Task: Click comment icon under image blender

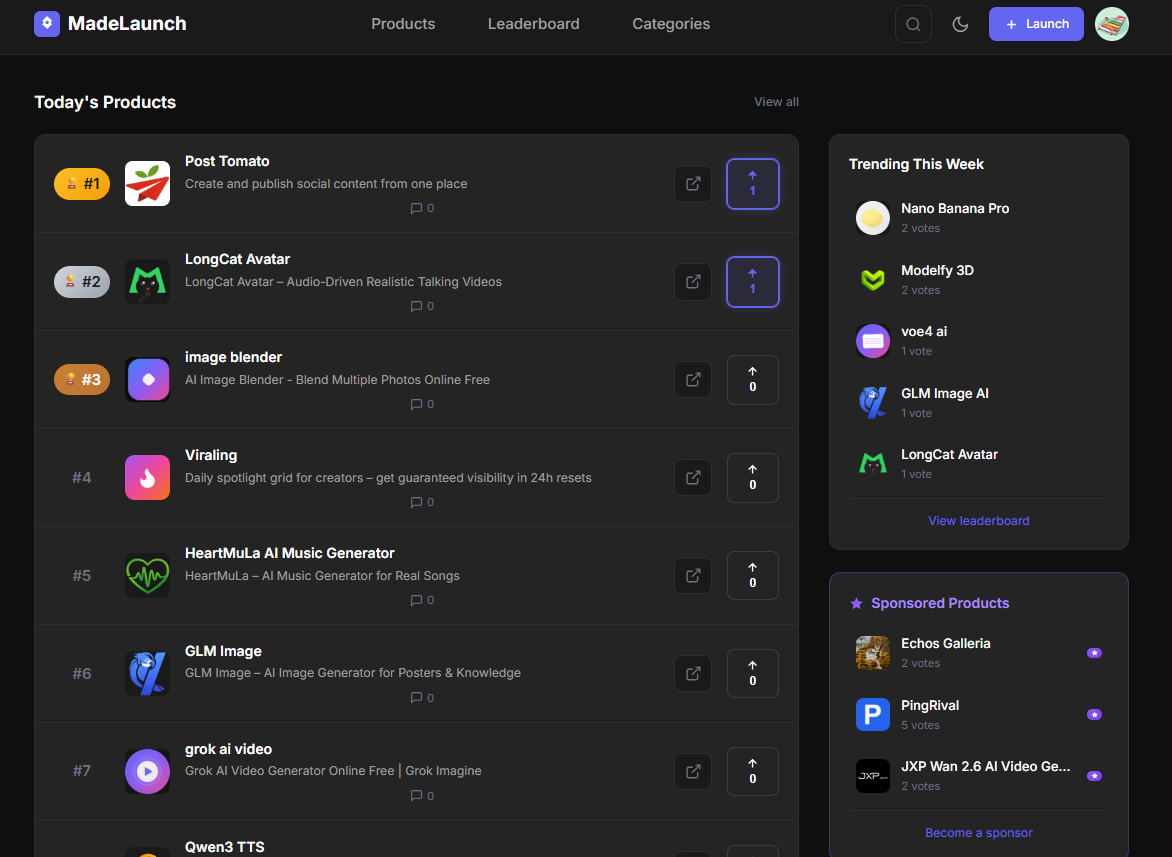Action: [x=417, y=405]
